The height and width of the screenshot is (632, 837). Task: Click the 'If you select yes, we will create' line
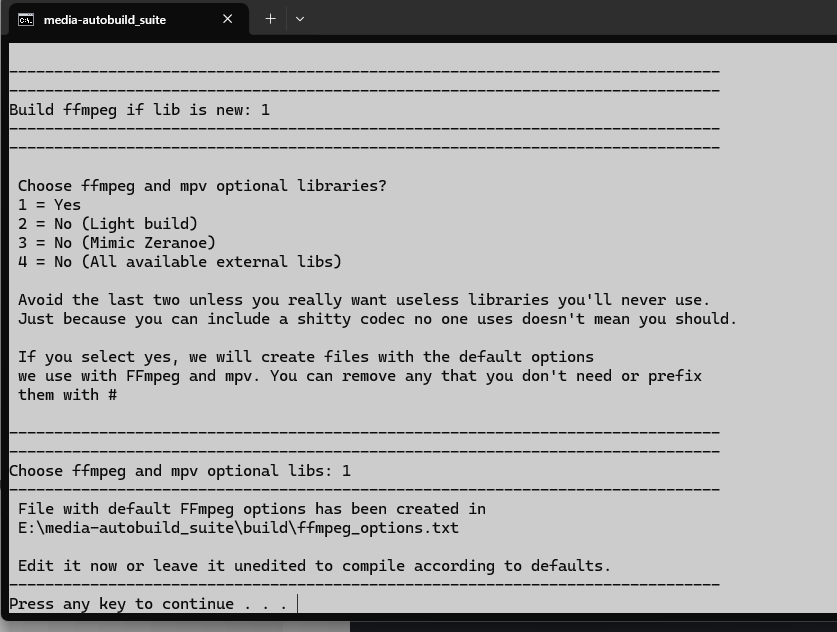(x=306, y=357)
